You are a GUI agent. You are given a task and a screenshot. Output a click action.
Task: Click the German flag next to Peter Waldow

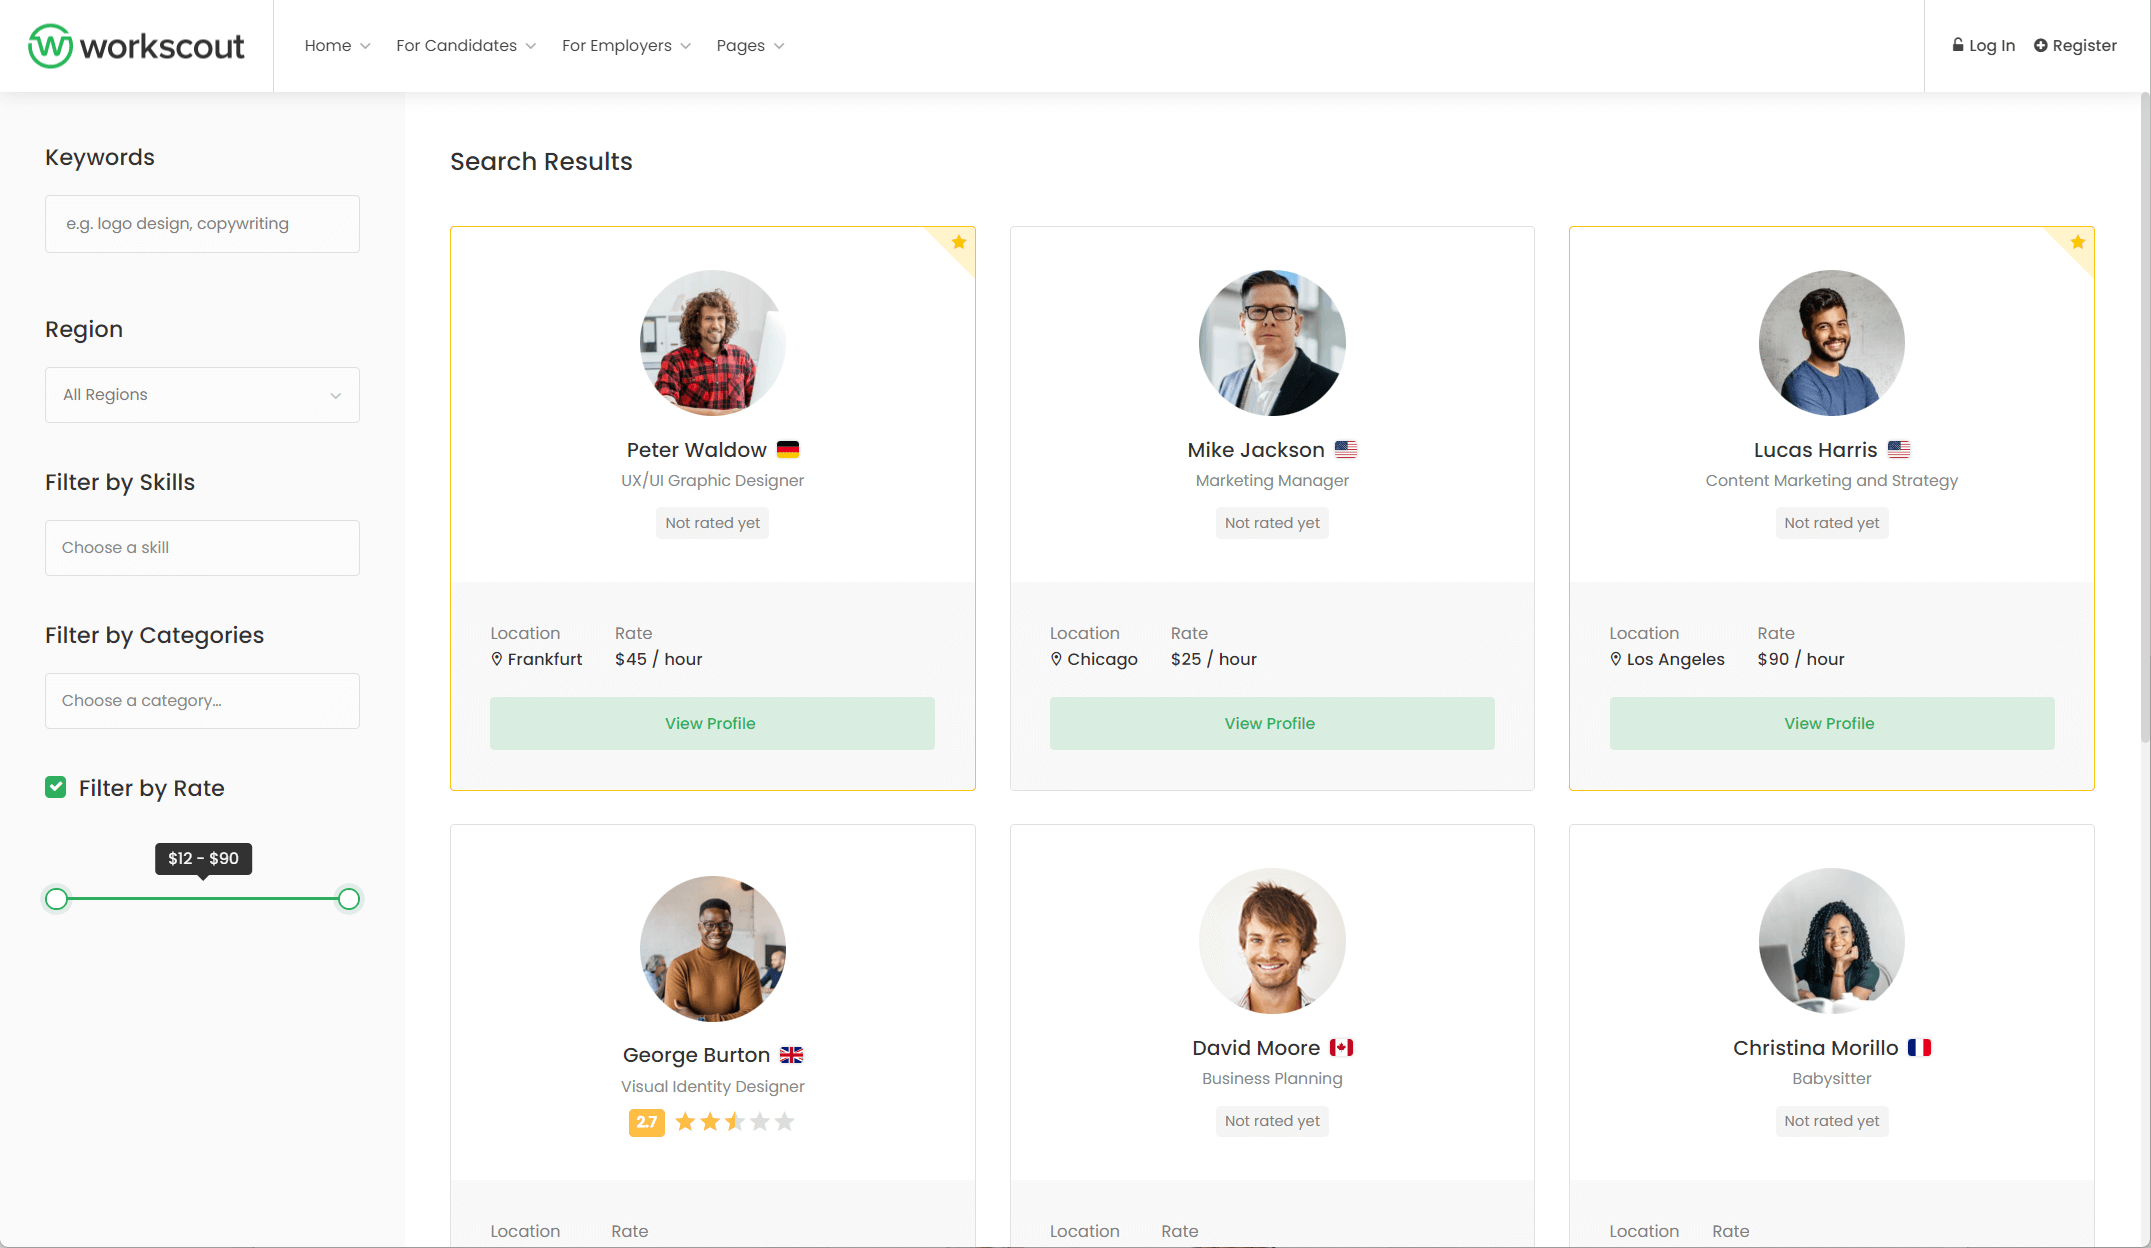(788, 450)
